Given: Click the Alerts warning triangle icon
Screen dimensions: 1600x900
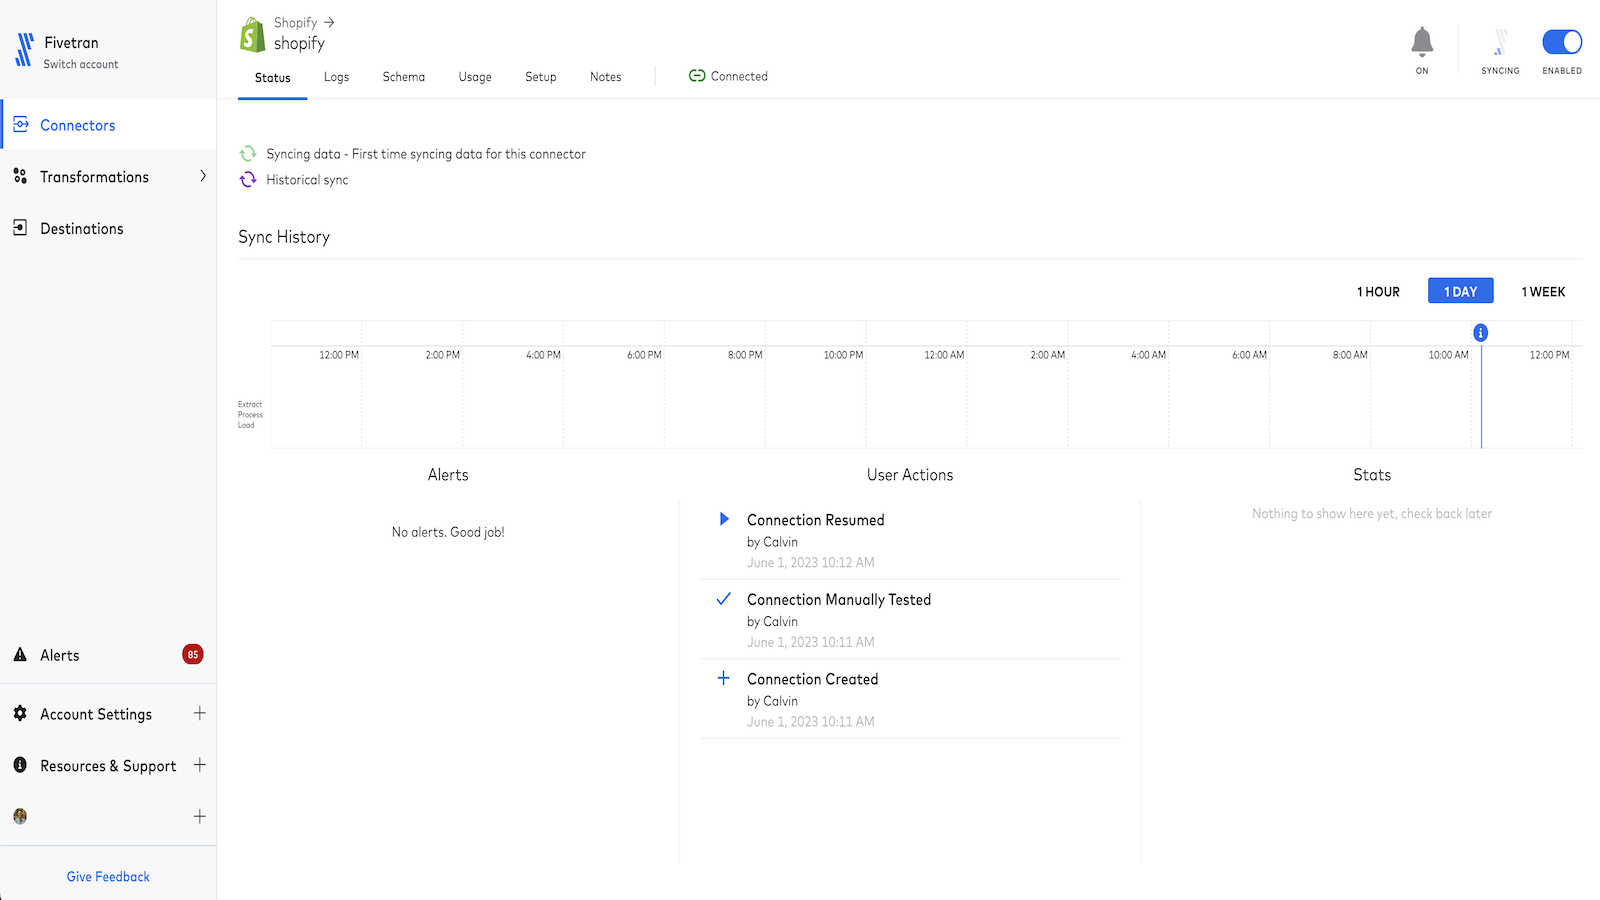Looking at the screenshot, I should coord(20,655).
